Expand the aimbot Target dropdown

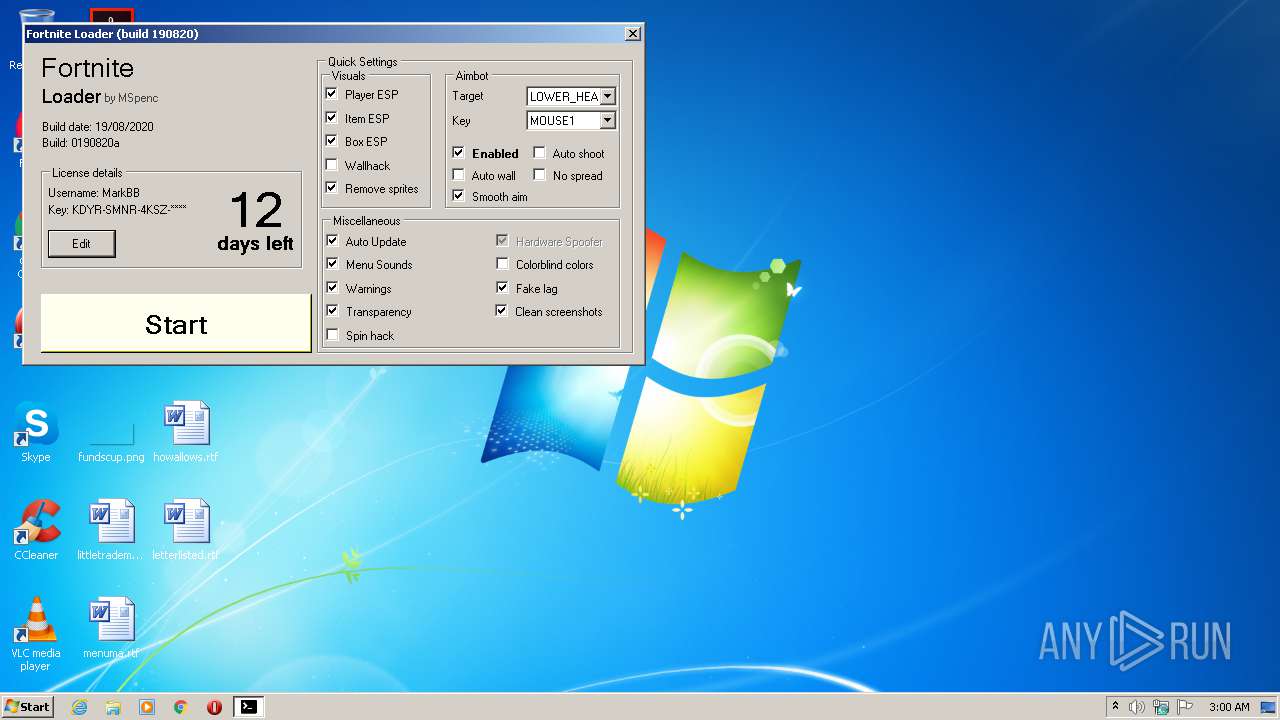607,96
